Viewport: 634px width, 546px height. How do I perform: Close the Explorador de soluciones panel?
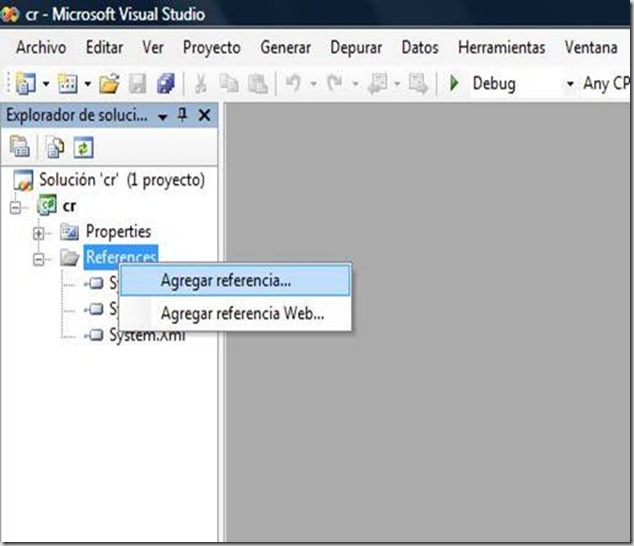(x=205, y=116)
